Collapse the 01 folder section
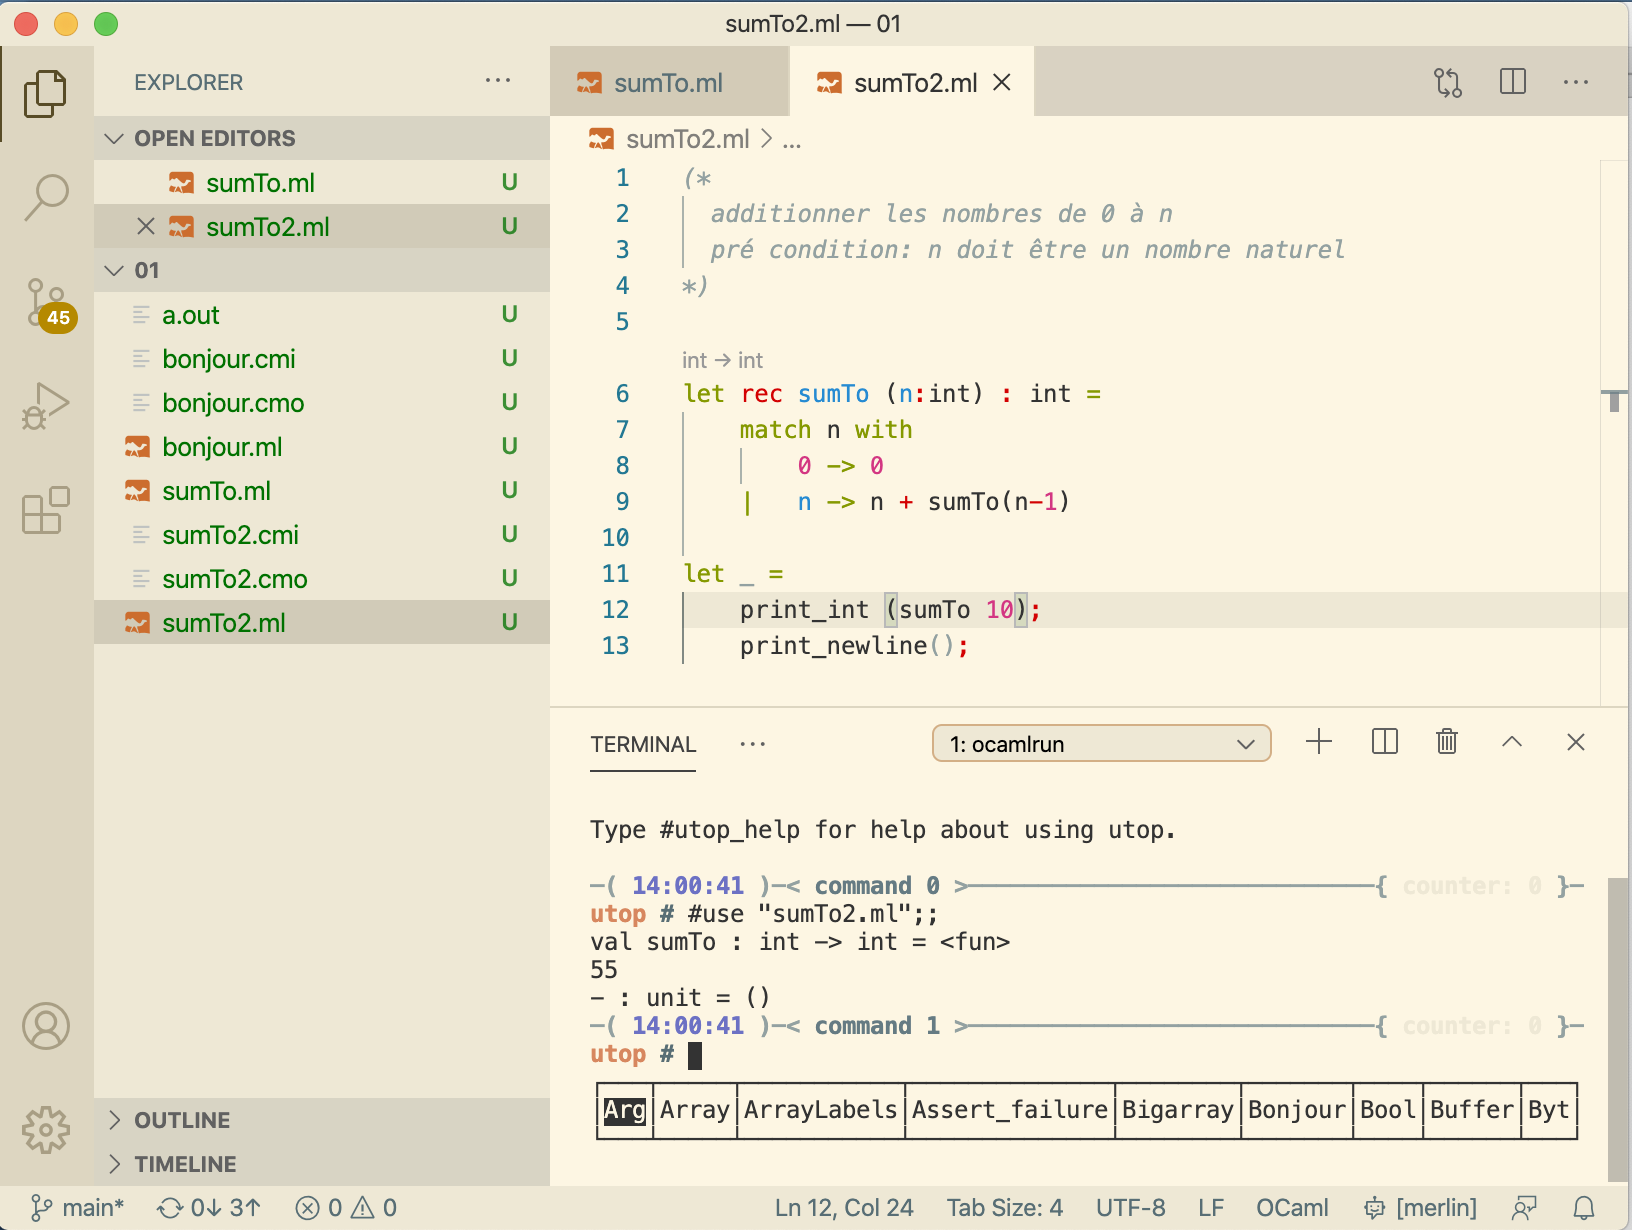This screenshot has height=1230, width=1632. pyautogui.click(x=322, y=270)
